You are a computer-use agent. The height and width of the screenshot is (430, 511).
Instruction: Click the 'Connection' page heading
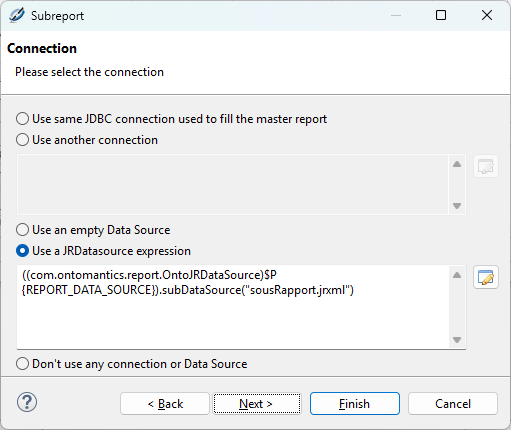tap(42, 49)
